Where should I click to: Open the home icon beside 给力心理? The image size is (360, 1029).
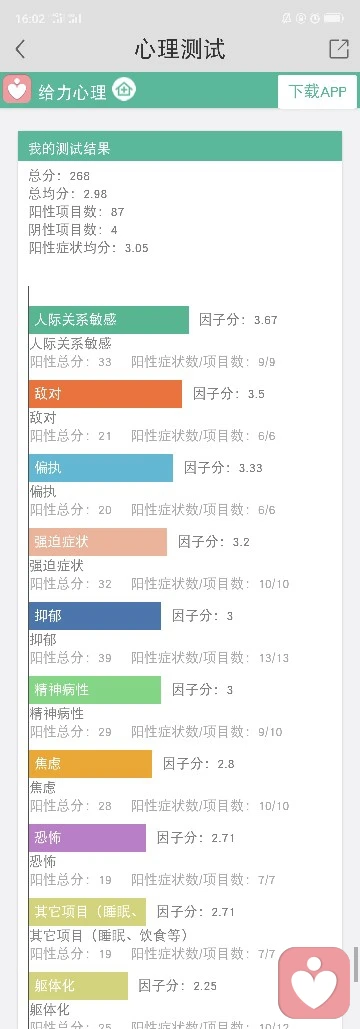pyautogui.click(x=123, y=90)
